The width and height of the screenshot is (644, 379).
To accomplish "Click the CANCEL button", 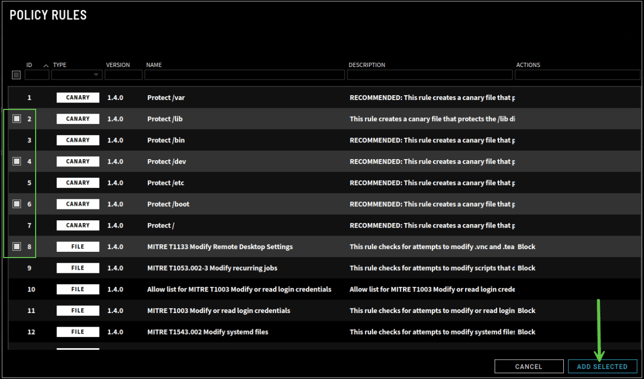I will click(x=529, y=366).
